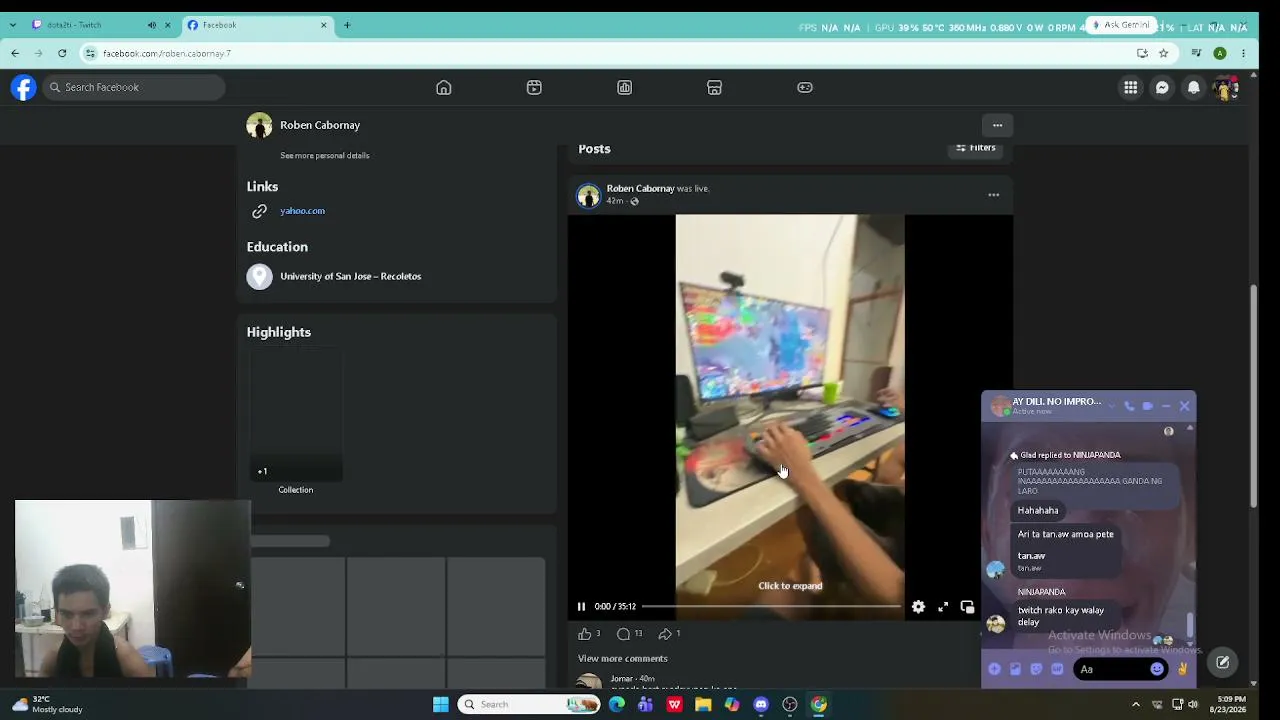Screen dimensions: 1280x720
Task: Start a video call in the chat window
Action: click(1147, 406)
